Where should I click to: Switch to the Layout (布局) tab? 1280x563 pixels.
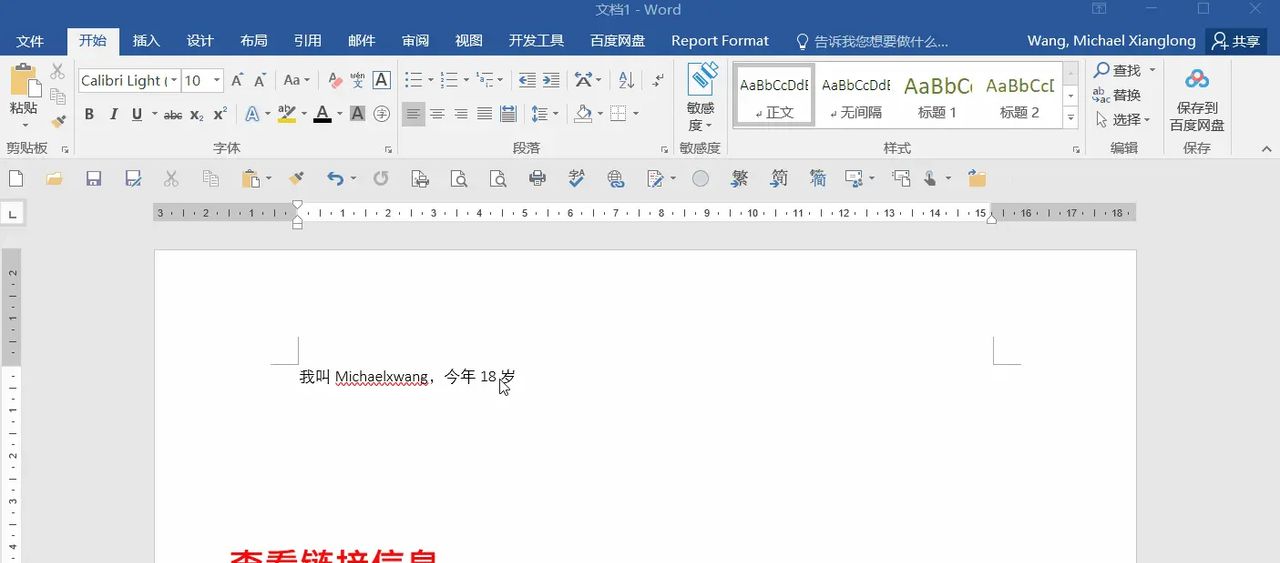254,41
